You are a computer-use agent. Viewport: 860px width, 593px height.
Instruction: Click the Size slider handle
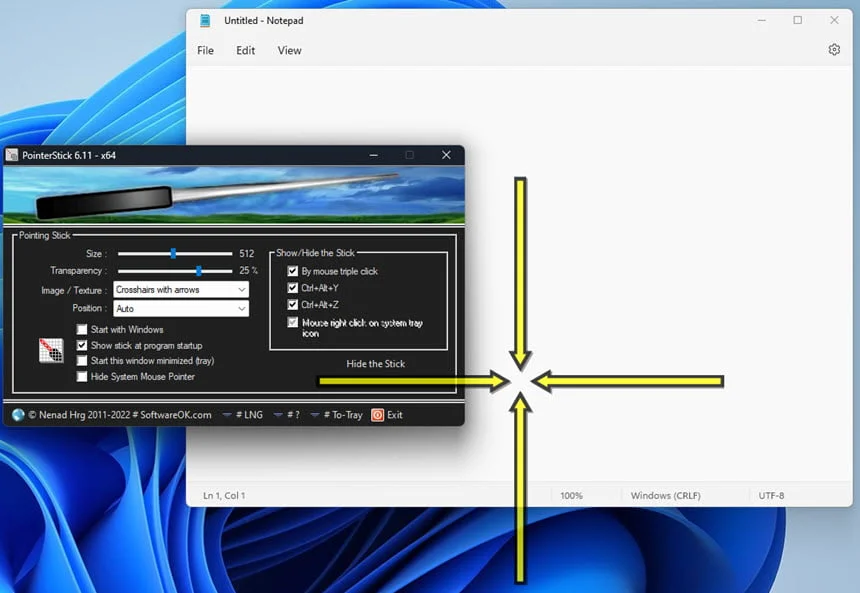tap(173, 253)
